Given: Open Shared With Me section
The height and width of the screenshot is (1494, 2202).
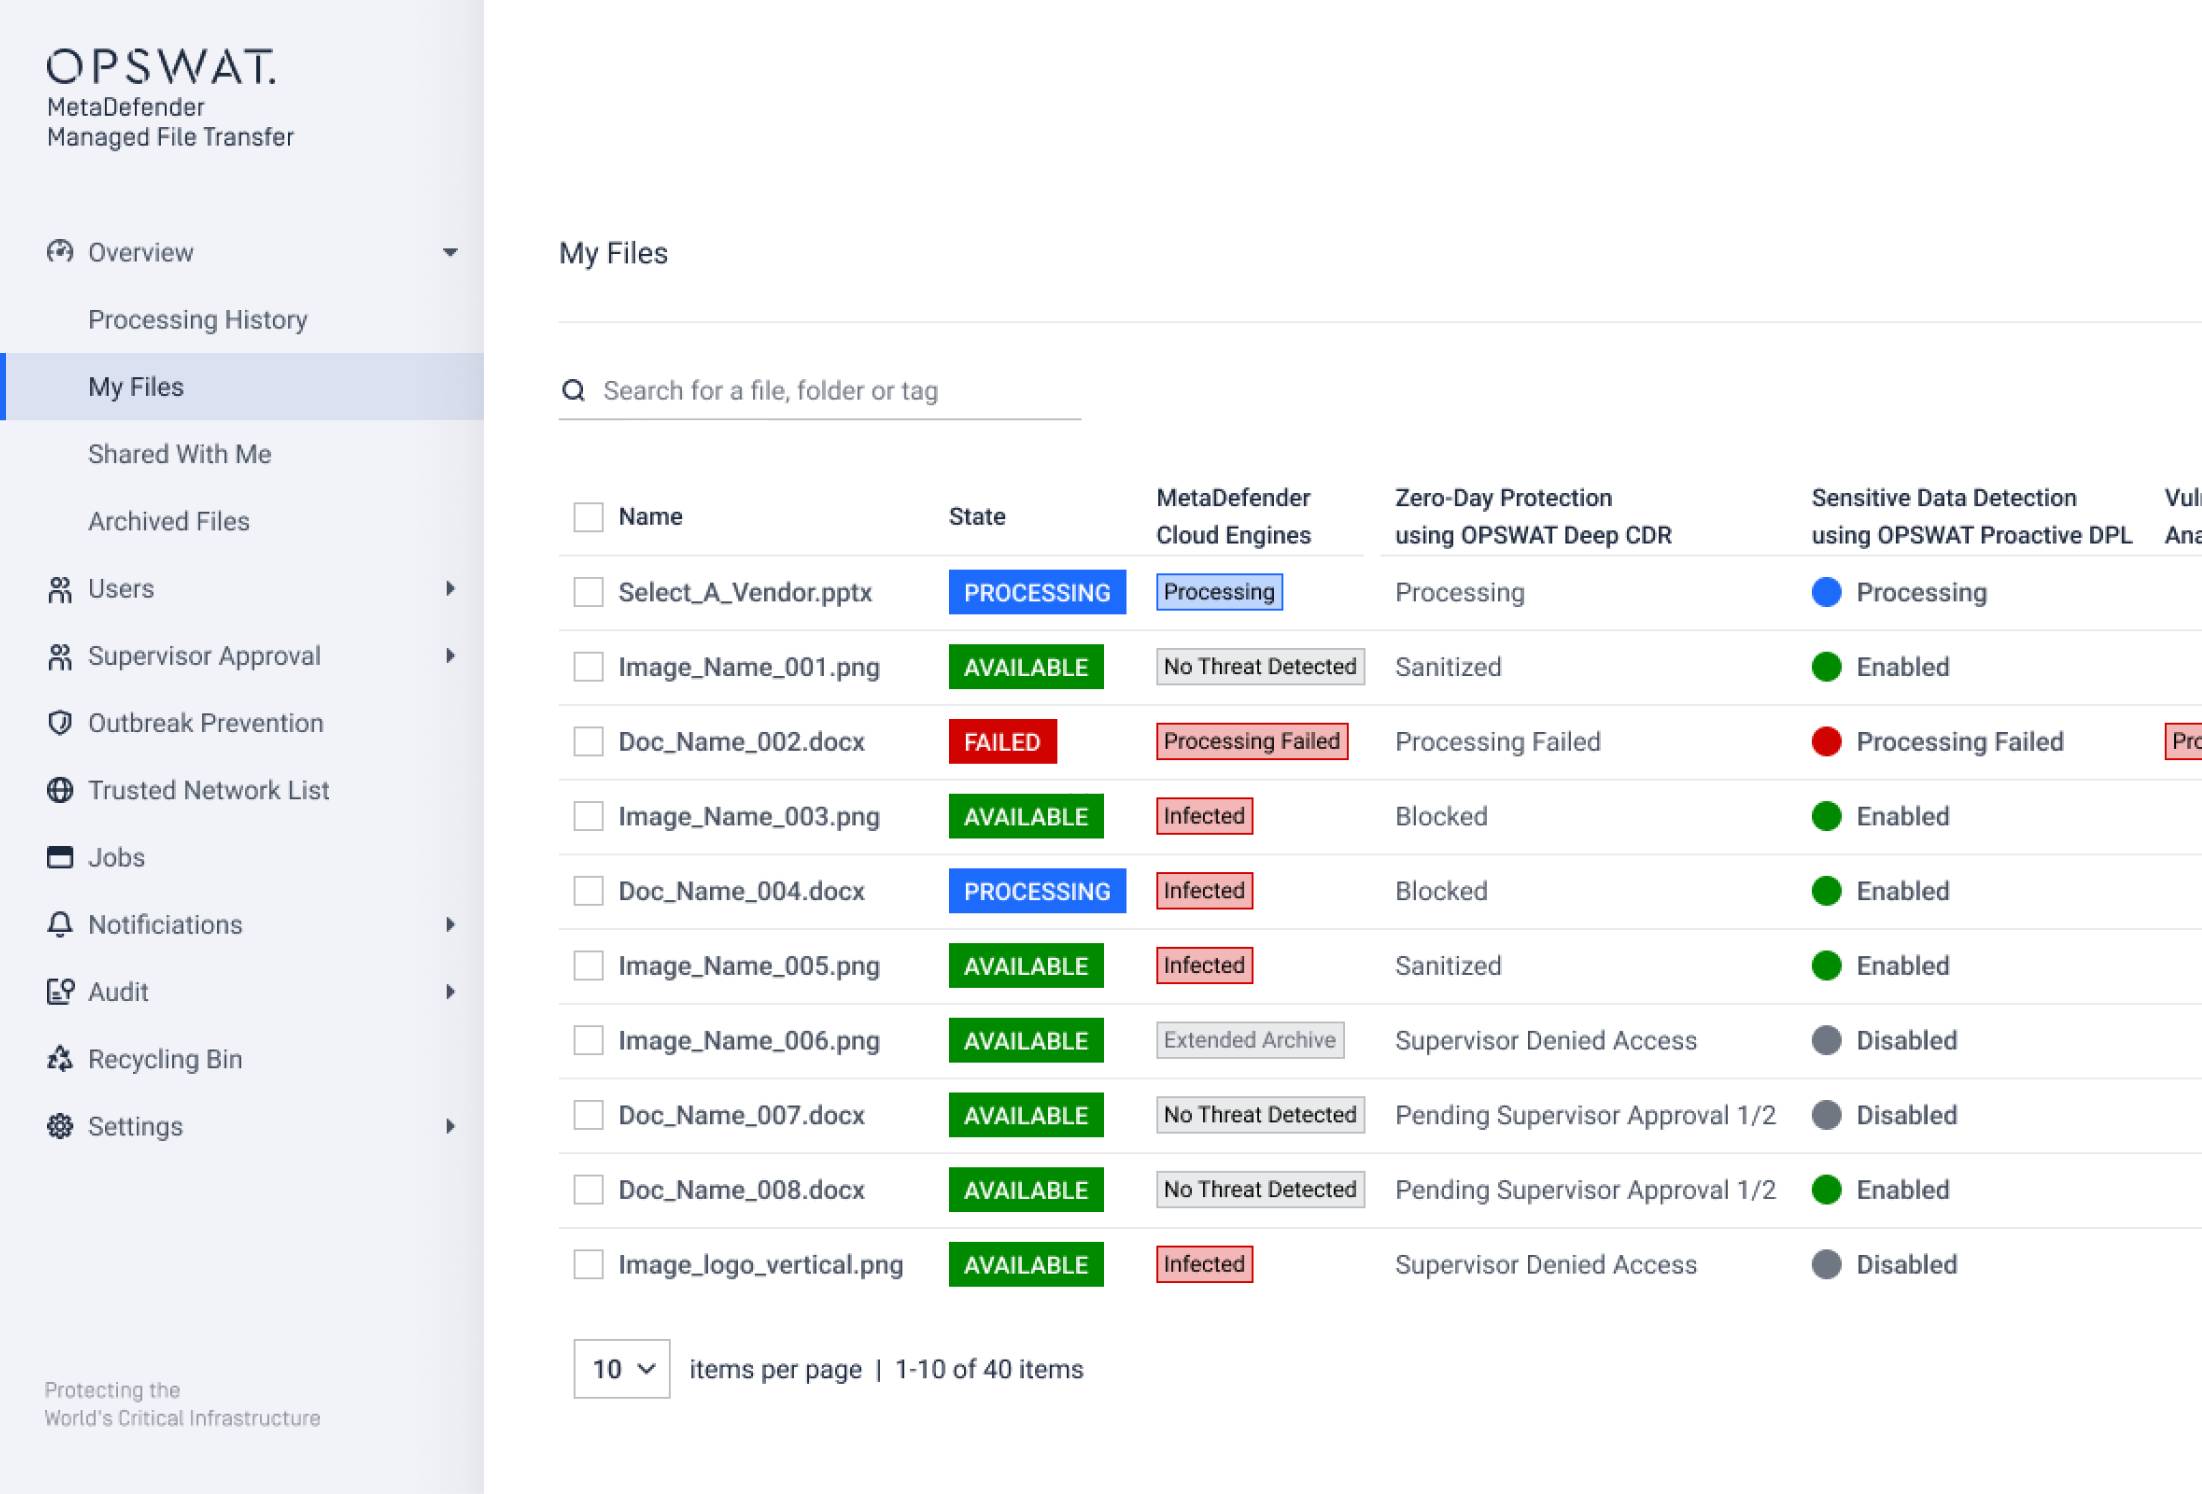Looking at the screenshot, I should [242, 454].
